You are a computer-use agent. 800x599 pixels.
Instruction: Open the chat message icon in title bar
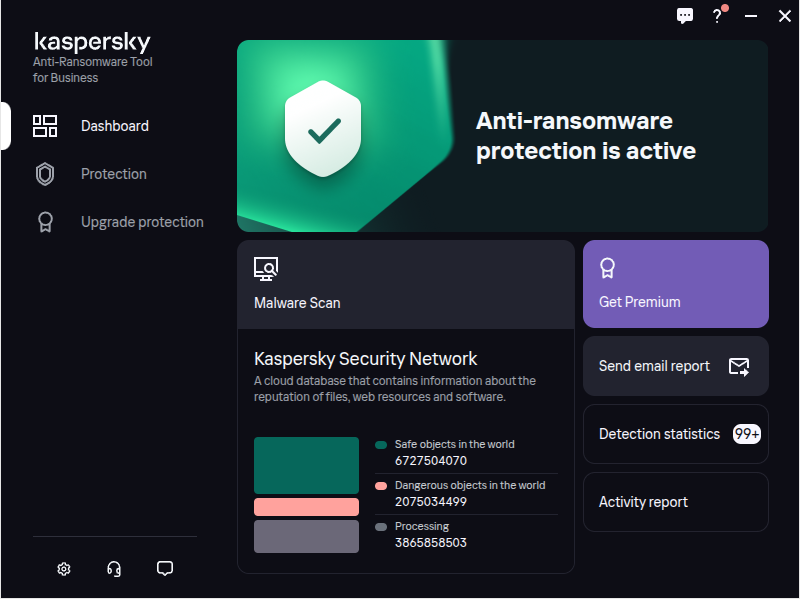click(685, 16)
